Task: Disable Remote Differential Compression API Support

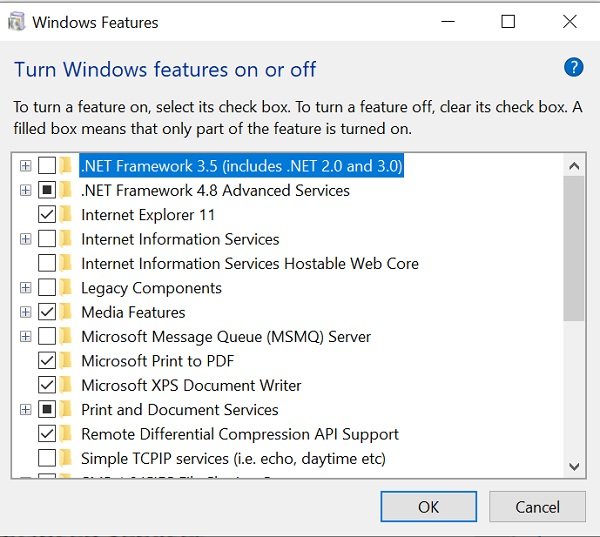Action: [x=46, y=434]
